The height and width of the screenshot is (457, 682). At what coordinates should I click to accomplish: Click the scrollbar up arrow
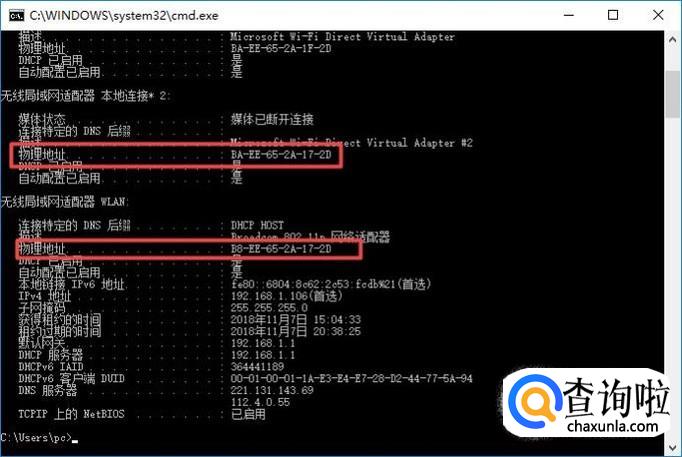click(672, 40)
